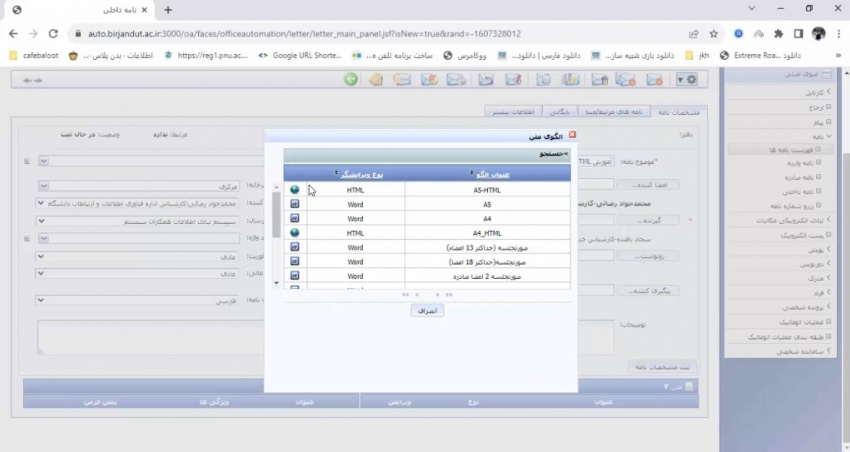Switch to the نامه های مرتبط/مبنا tab
Image resolution: width=850 pixels, height=452 pixels.
(x=613, y=112)
